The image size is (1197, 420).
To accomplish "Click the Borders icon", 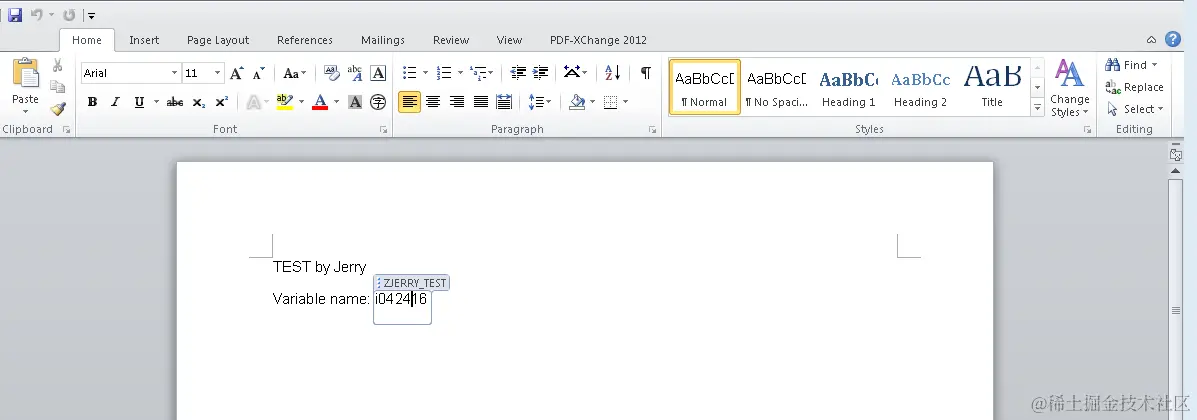I will (x=611, y=102).
